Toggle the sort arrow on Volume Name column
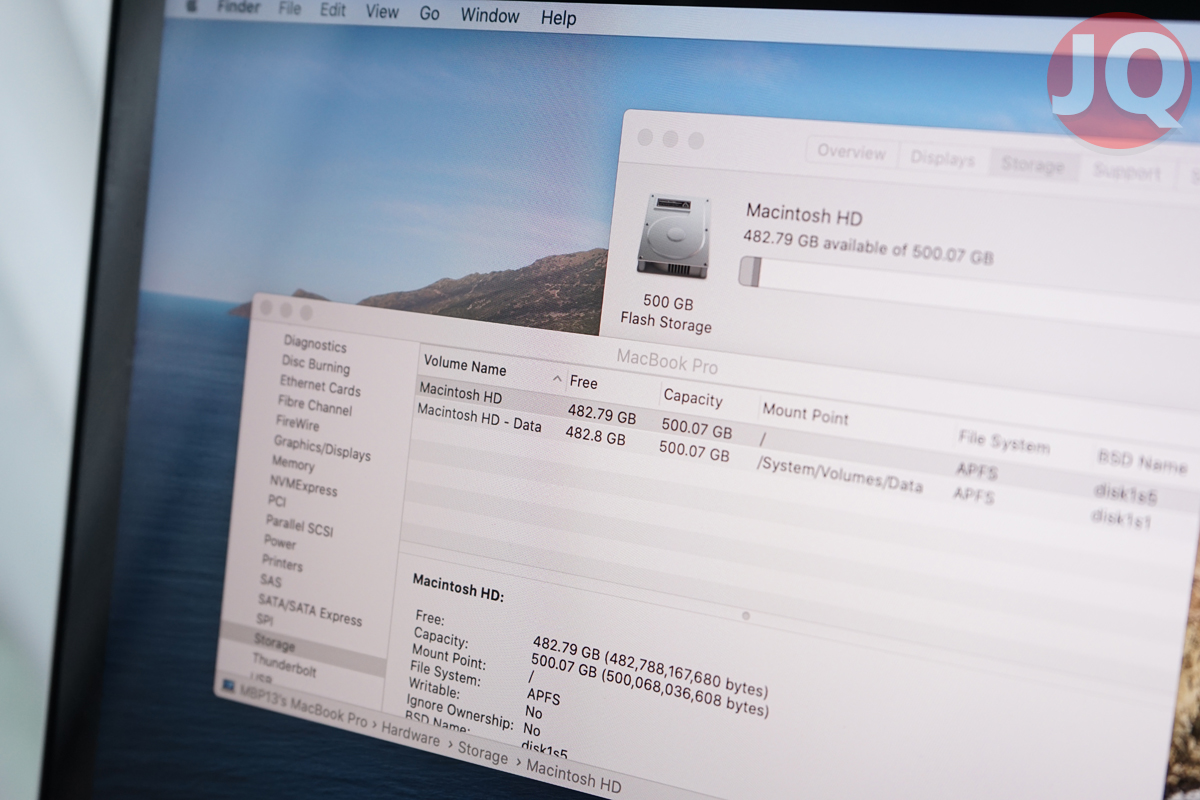The width and height of the screenshot is (1200, 800). pyautogui.click(x=557, y=379)
